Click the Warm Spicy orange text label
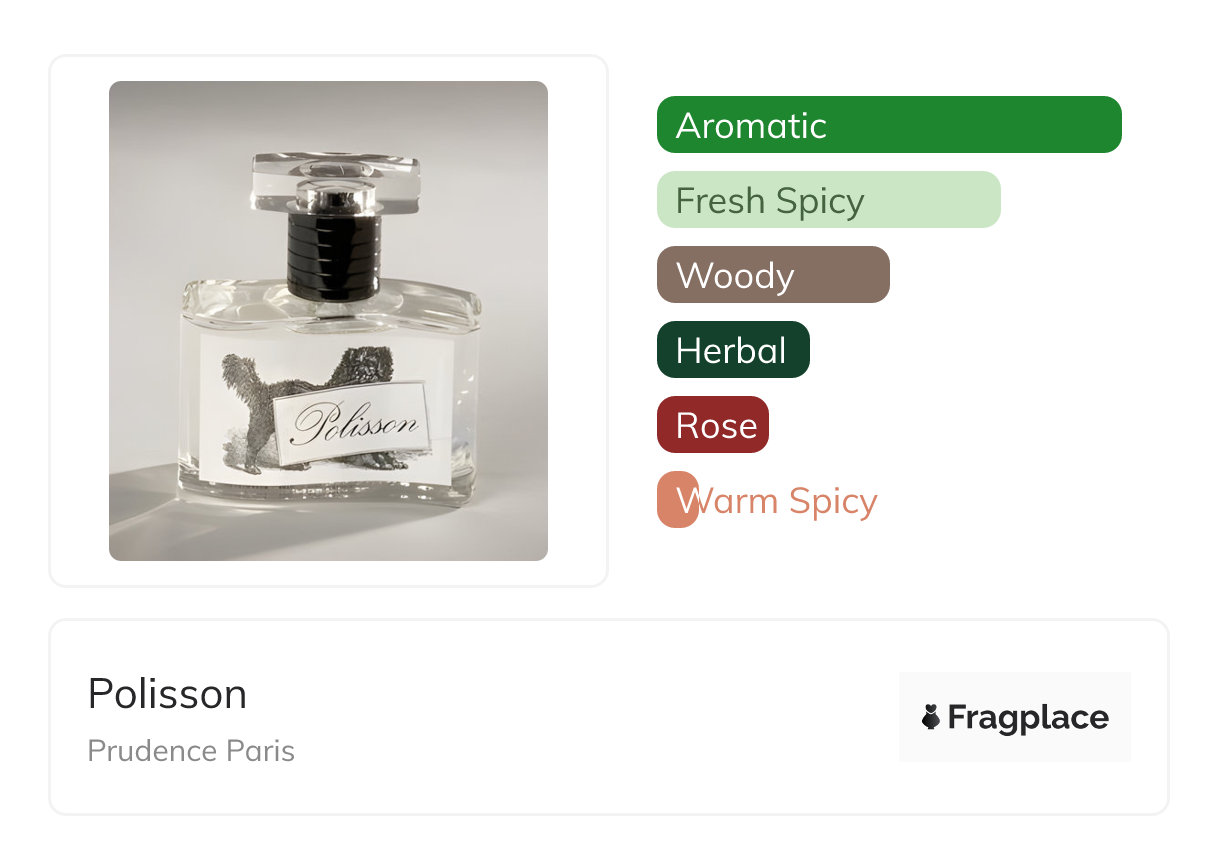 777,501
